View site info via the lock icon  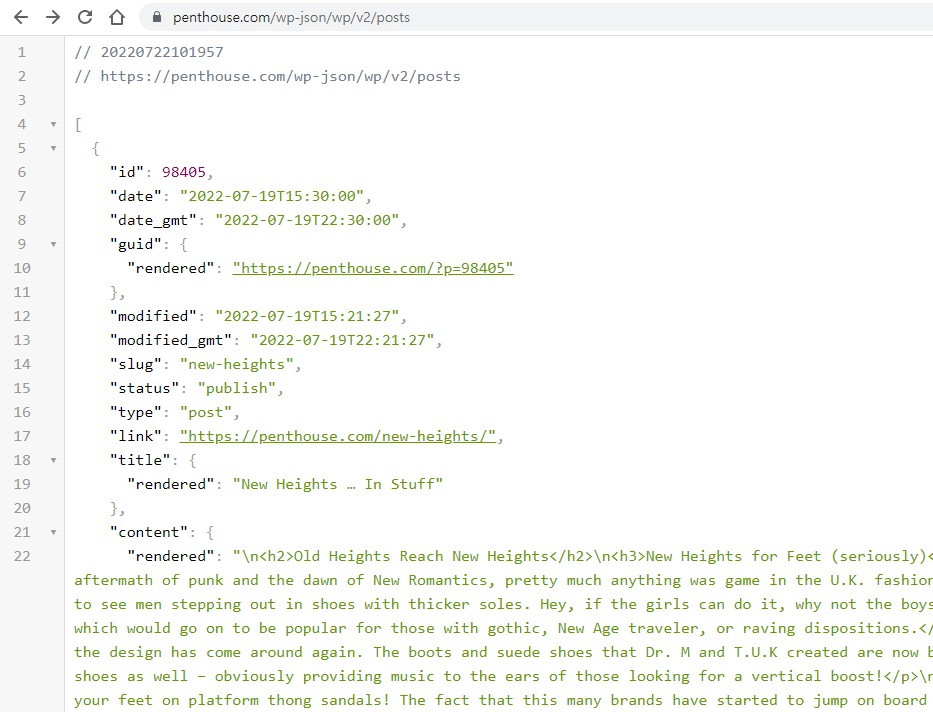pos(156,17)
